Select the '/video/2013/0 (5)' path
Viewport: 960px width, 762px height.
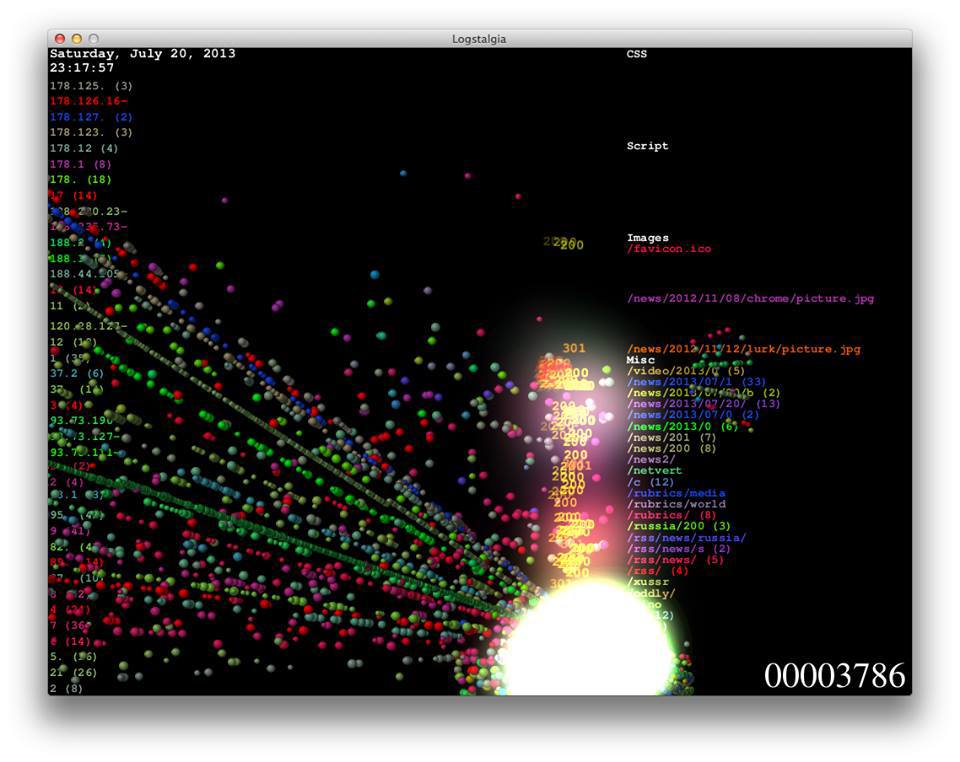coord(686,371)
